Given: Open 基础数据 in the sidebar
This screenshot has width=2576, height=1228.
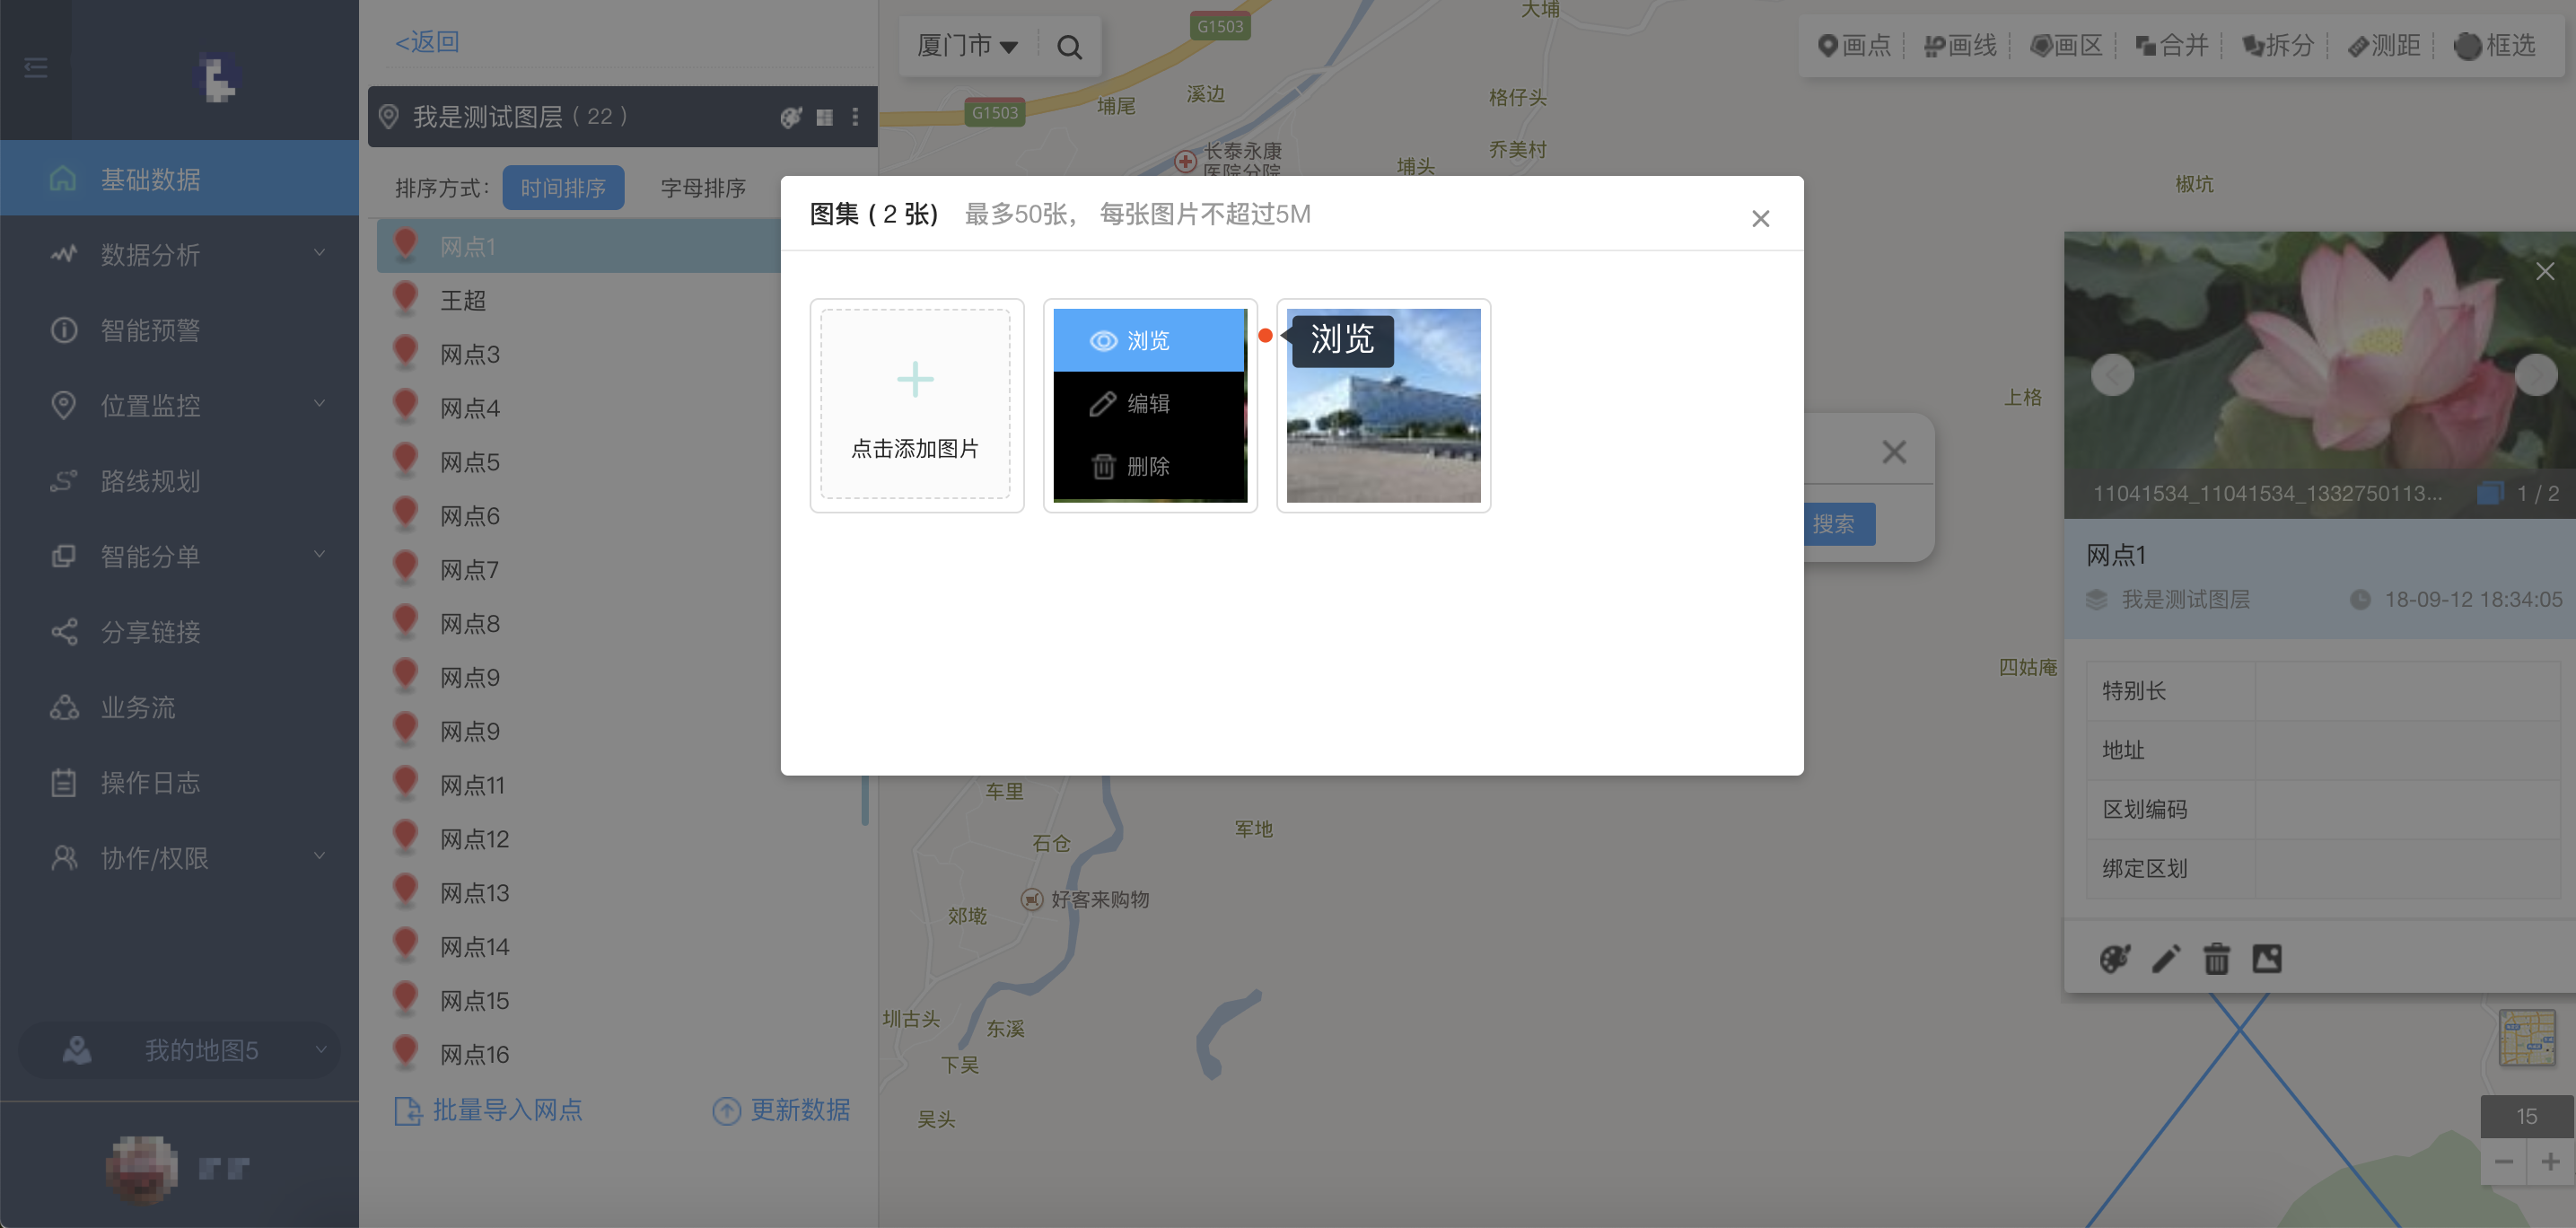Looking at the screenshot, I should click(x=179, y=179).
